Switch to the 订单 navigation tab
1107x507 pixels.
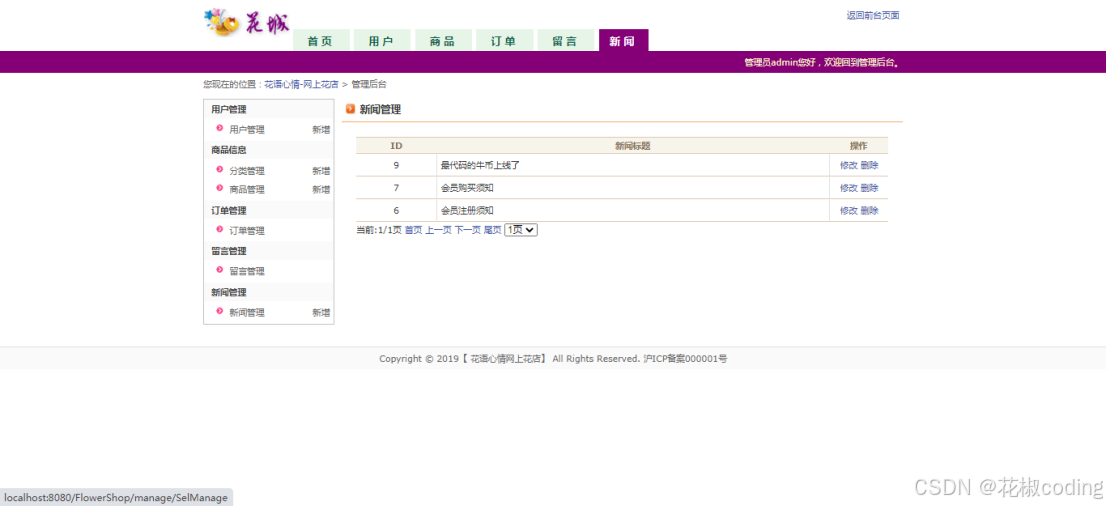[x=503, y=40]
